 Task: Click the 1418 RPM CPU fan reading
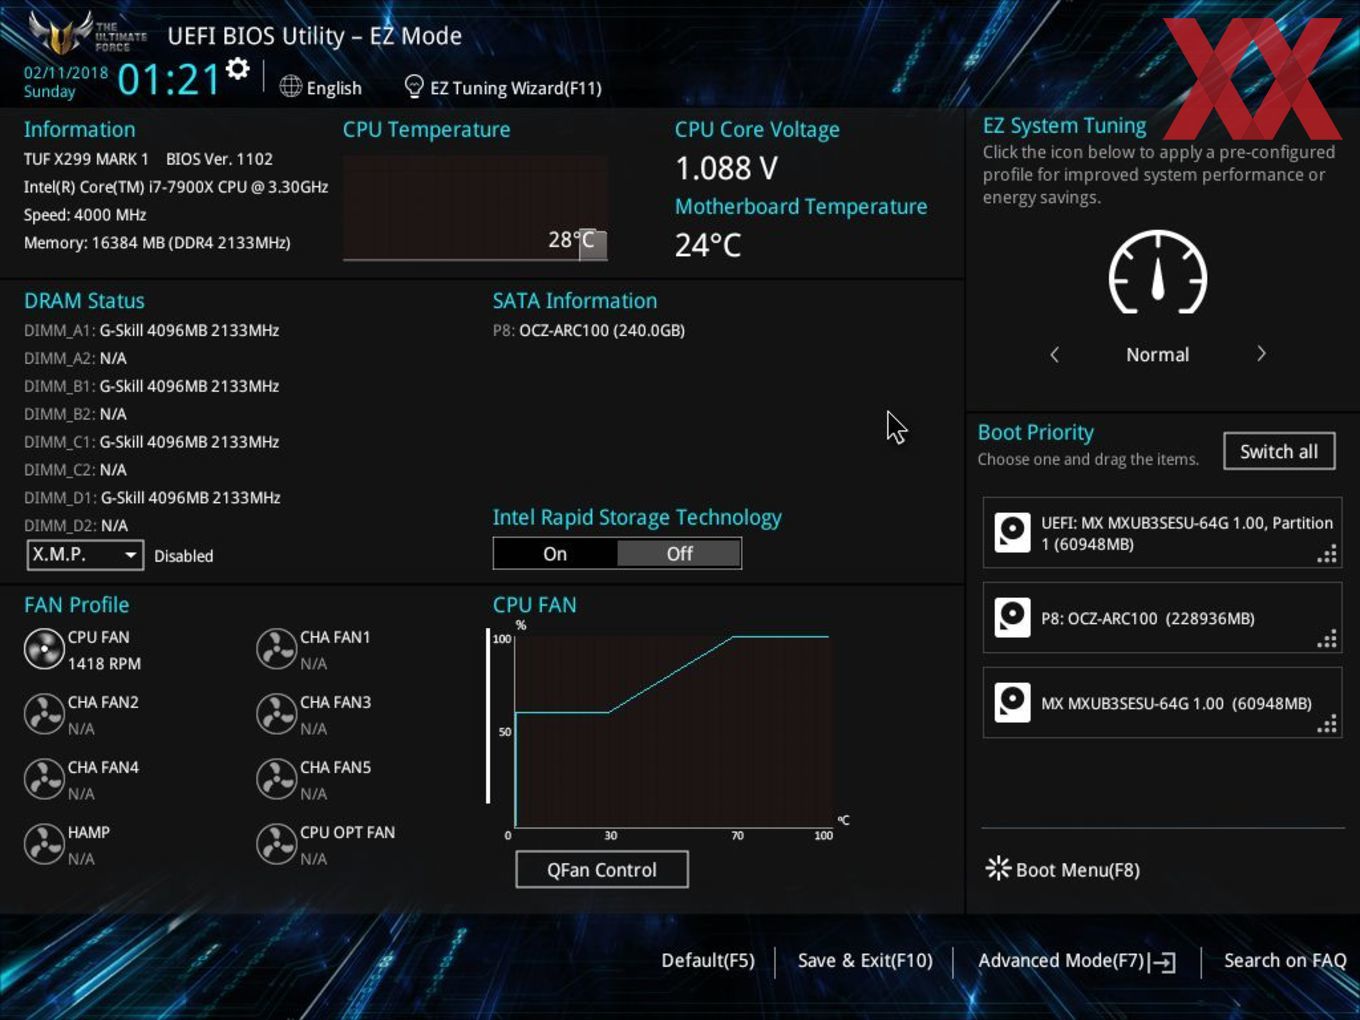click(104, 664)
